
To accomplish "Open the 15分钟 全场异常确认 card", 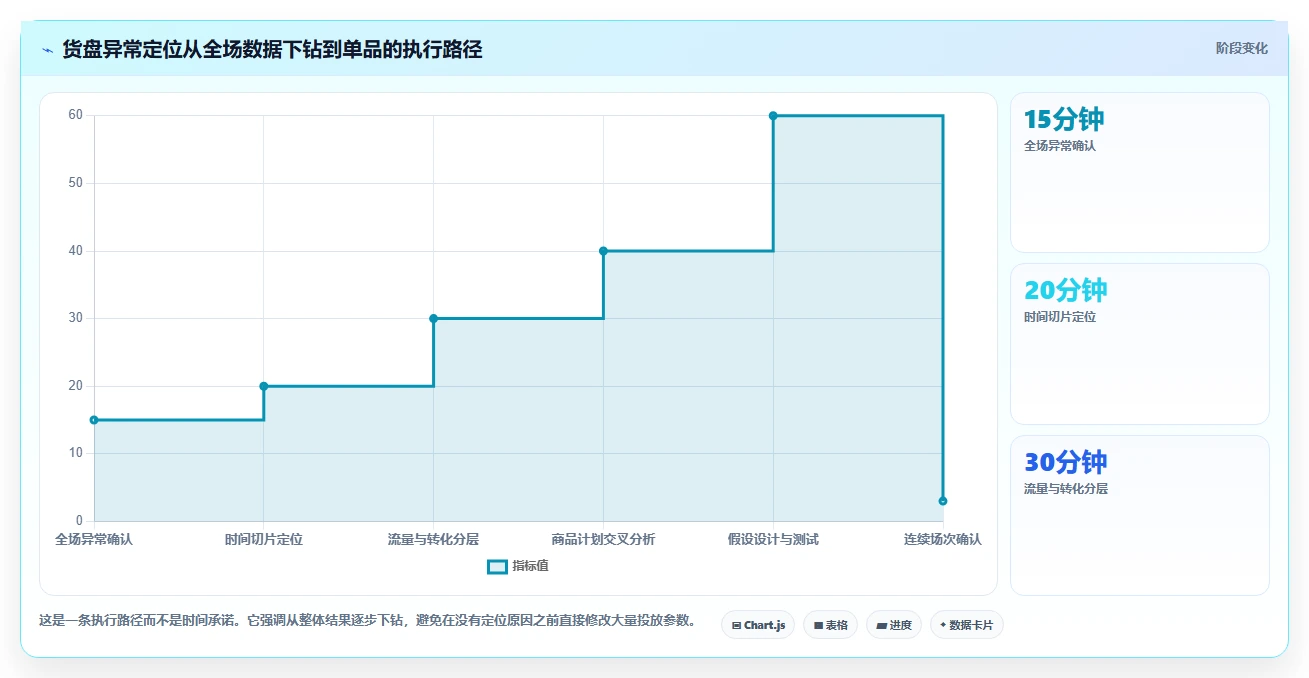I will point(1140,172).
